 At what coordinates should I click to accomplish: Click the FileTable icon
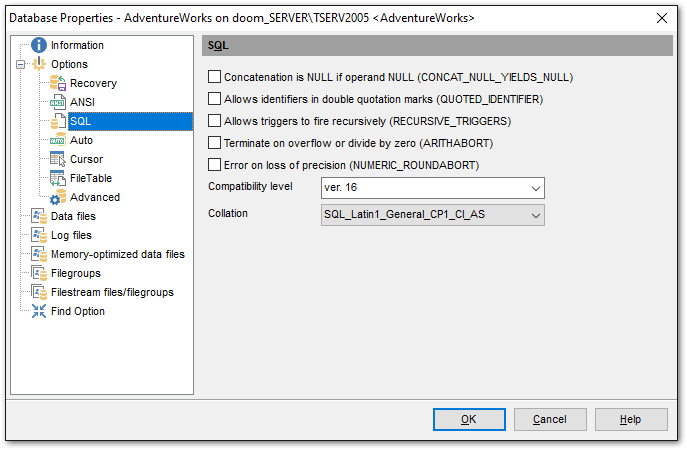tap(58, 178)
